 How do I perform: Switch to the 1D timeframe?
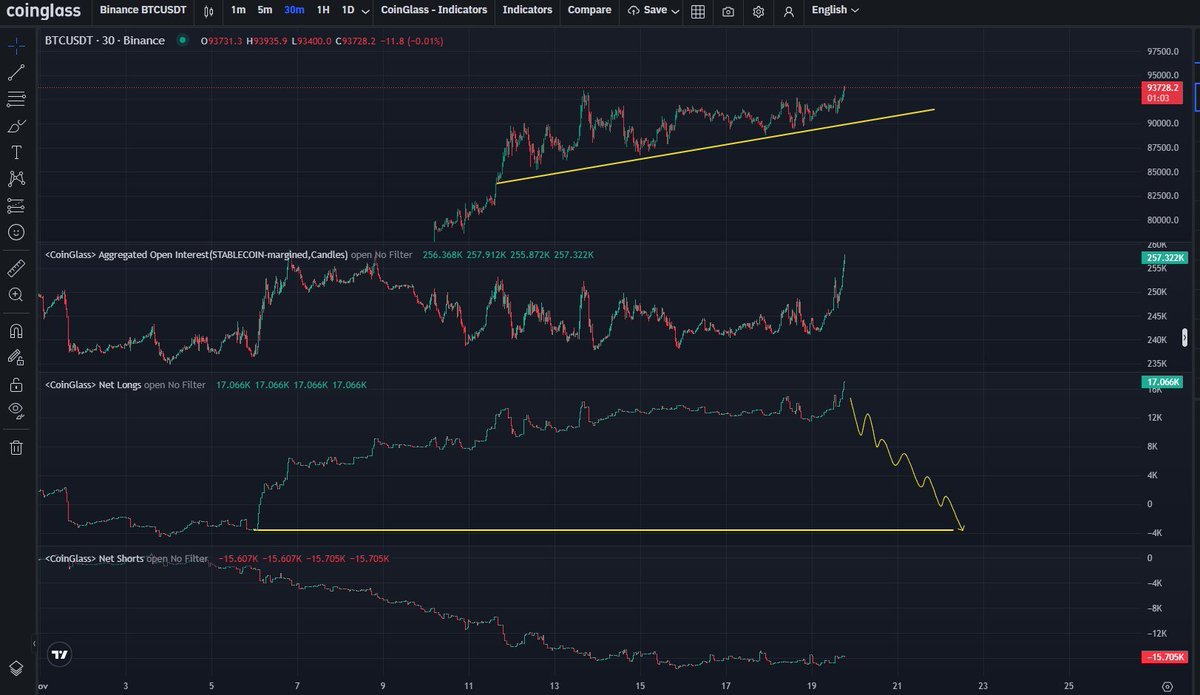click(348, 10)
